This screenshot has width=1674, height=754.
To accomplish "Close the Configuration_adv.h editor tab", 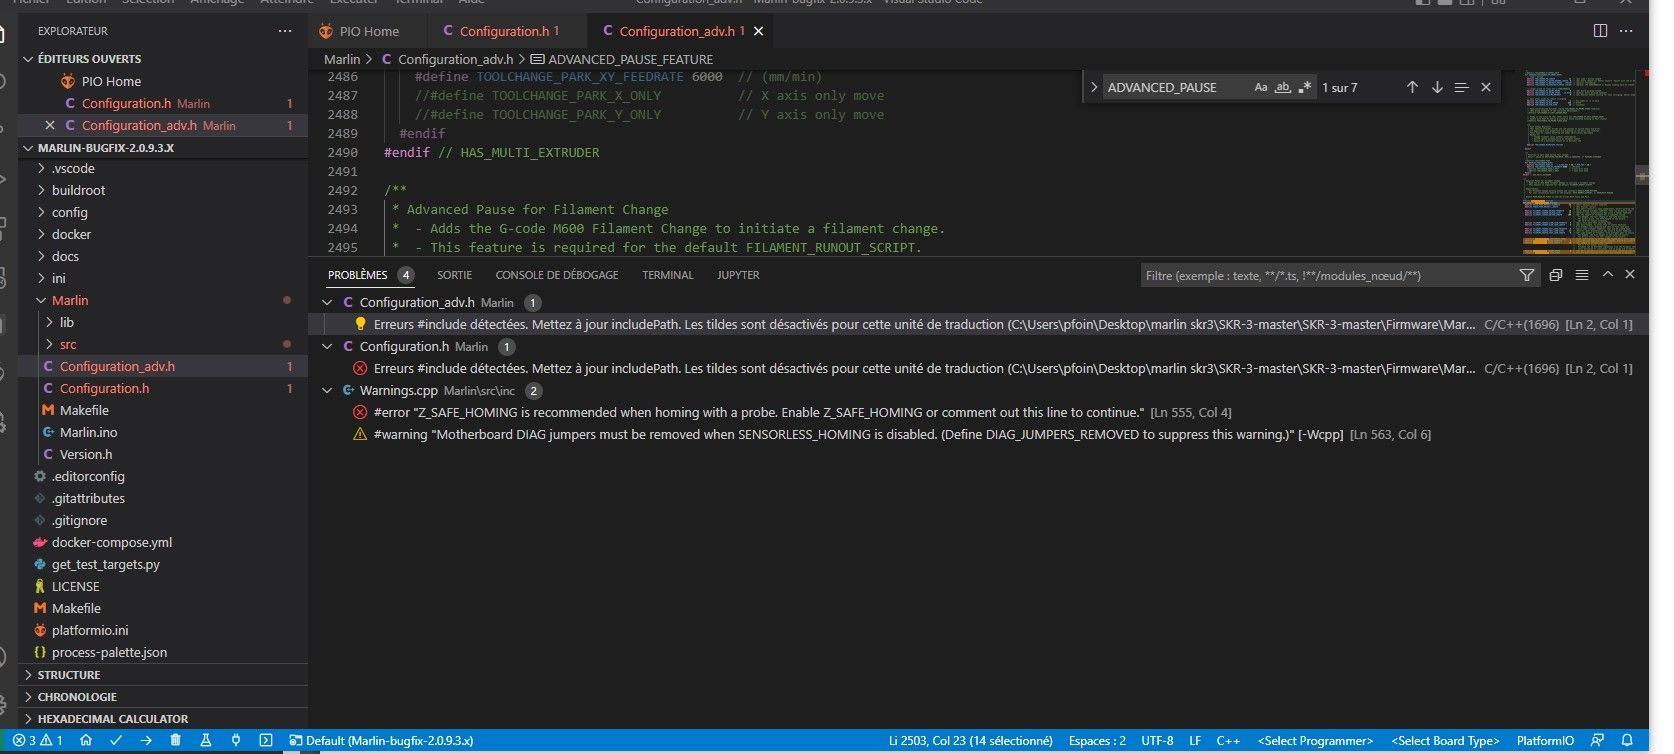I will click(758, 31).
